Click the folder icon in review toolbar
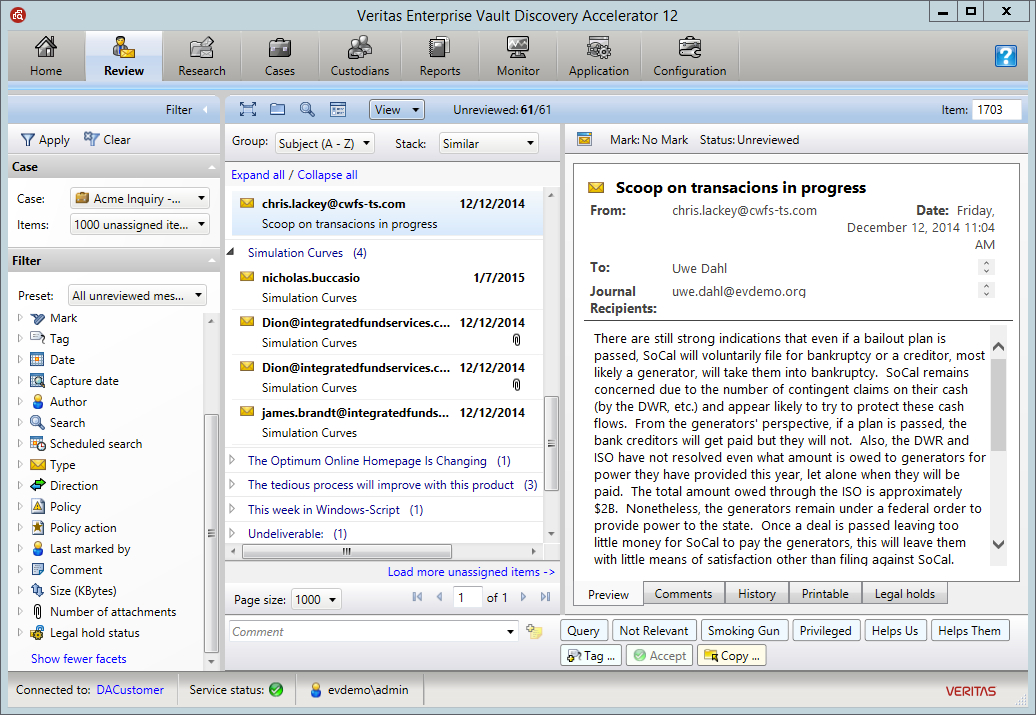Screen dimensions: 1036x715 point(278,110)
